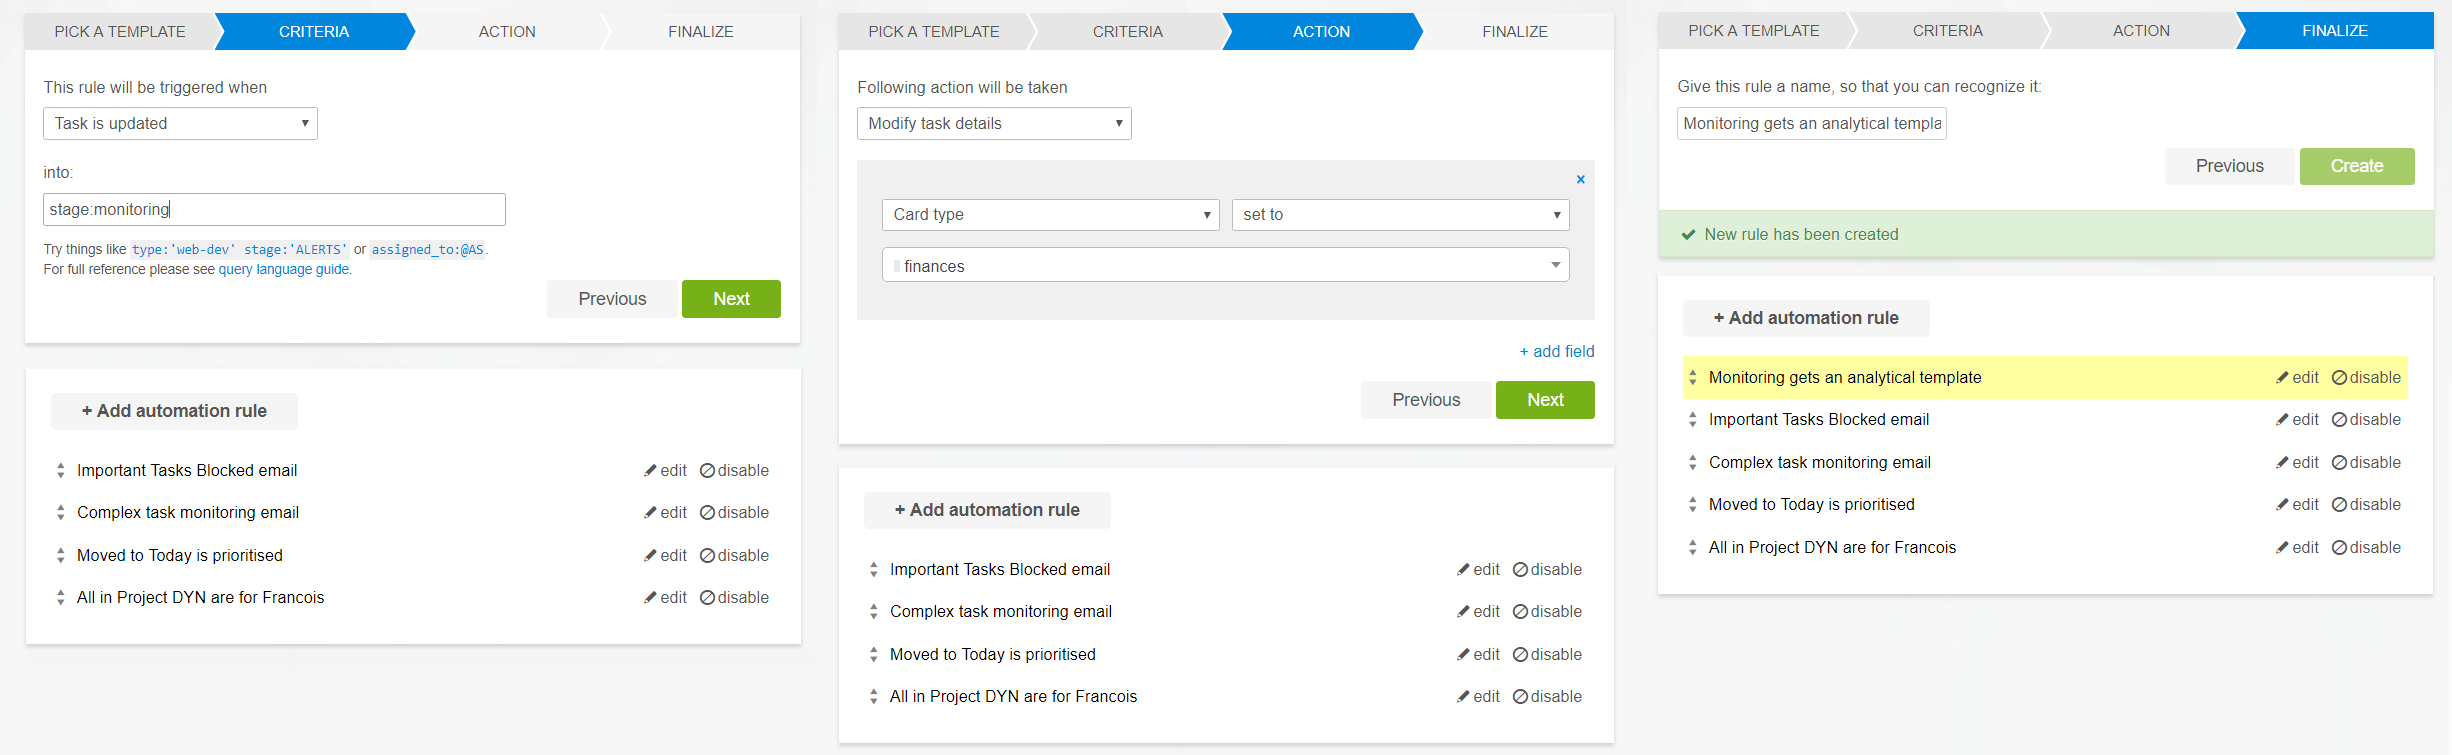Screen dimensions: 2452x755
Task: Click the disable icon for Monitoring gets an analytical template
Action: (x=2339, y=378)
